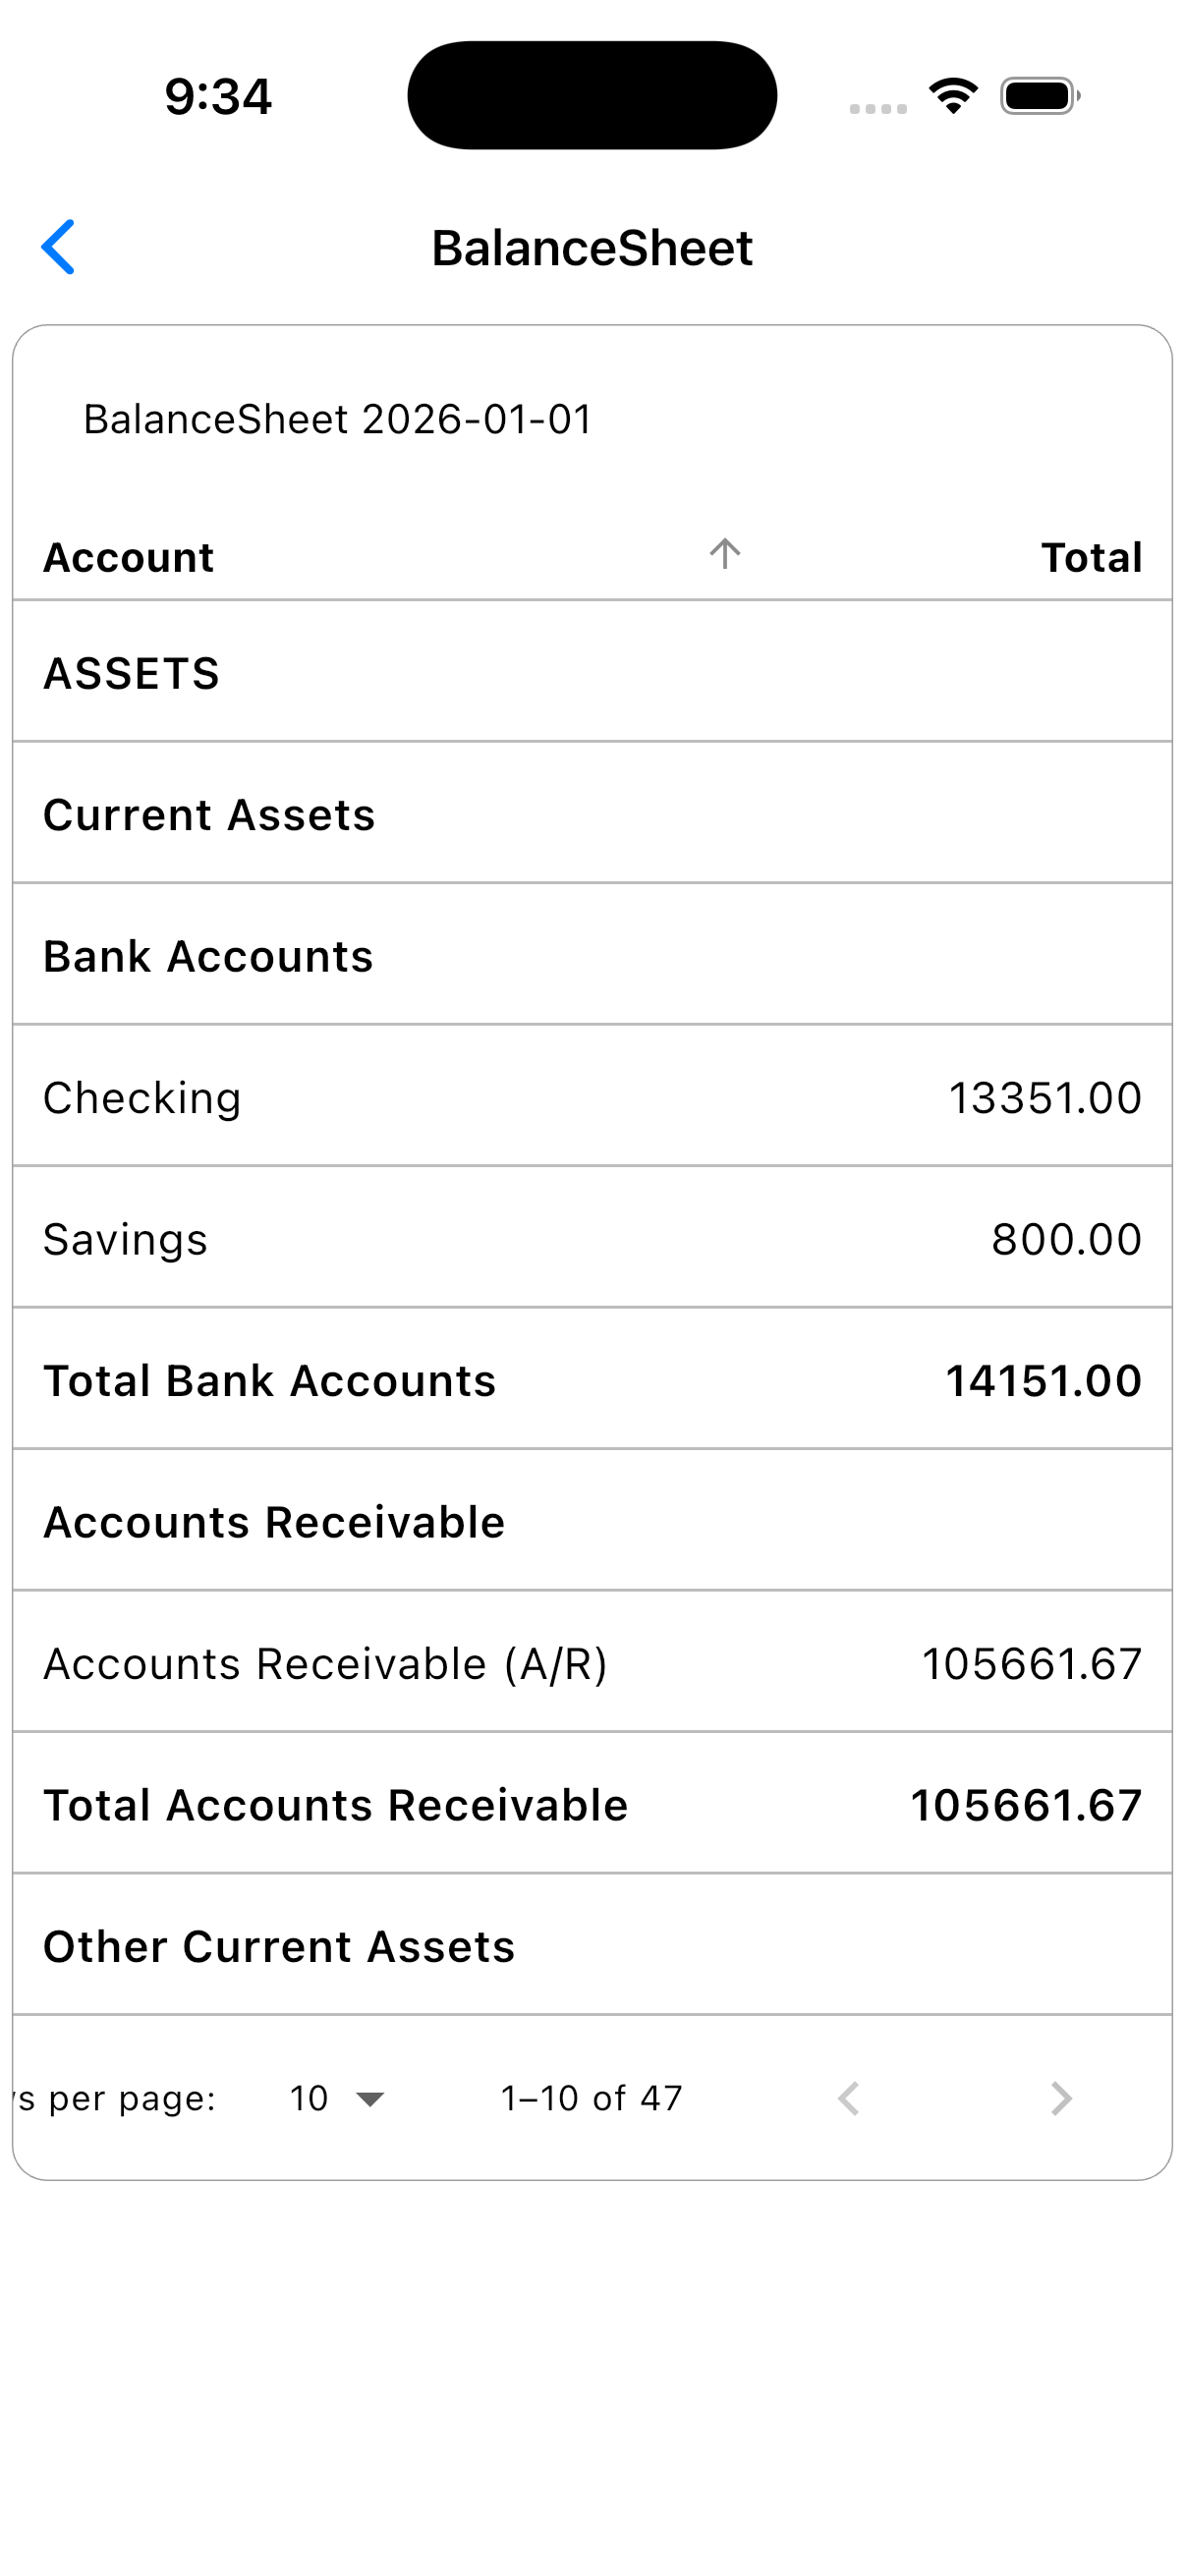Go to previous page of rows
The height and width of the screenshot is (2576, 1185).
coord(848,2098)
